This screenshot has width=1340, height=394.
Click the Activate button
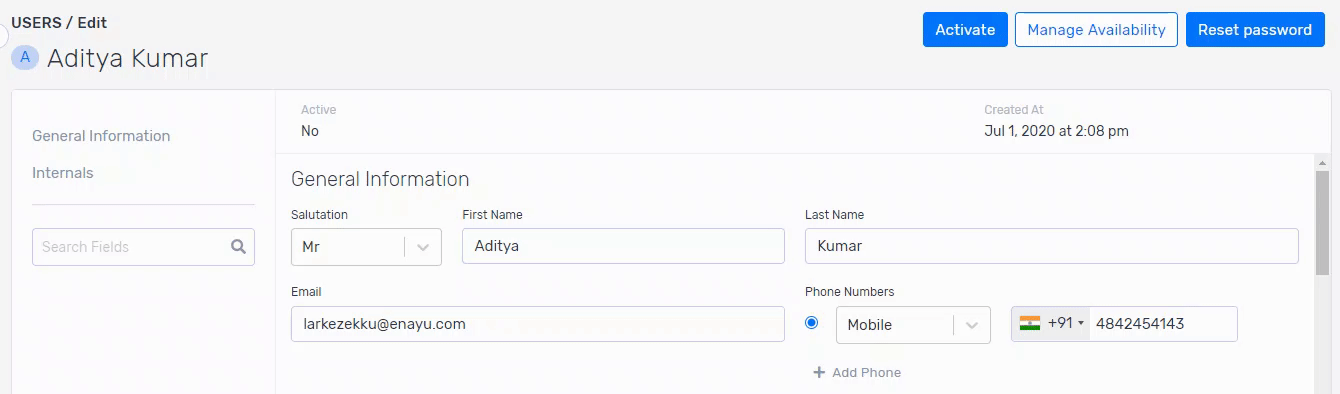[965, 30]
